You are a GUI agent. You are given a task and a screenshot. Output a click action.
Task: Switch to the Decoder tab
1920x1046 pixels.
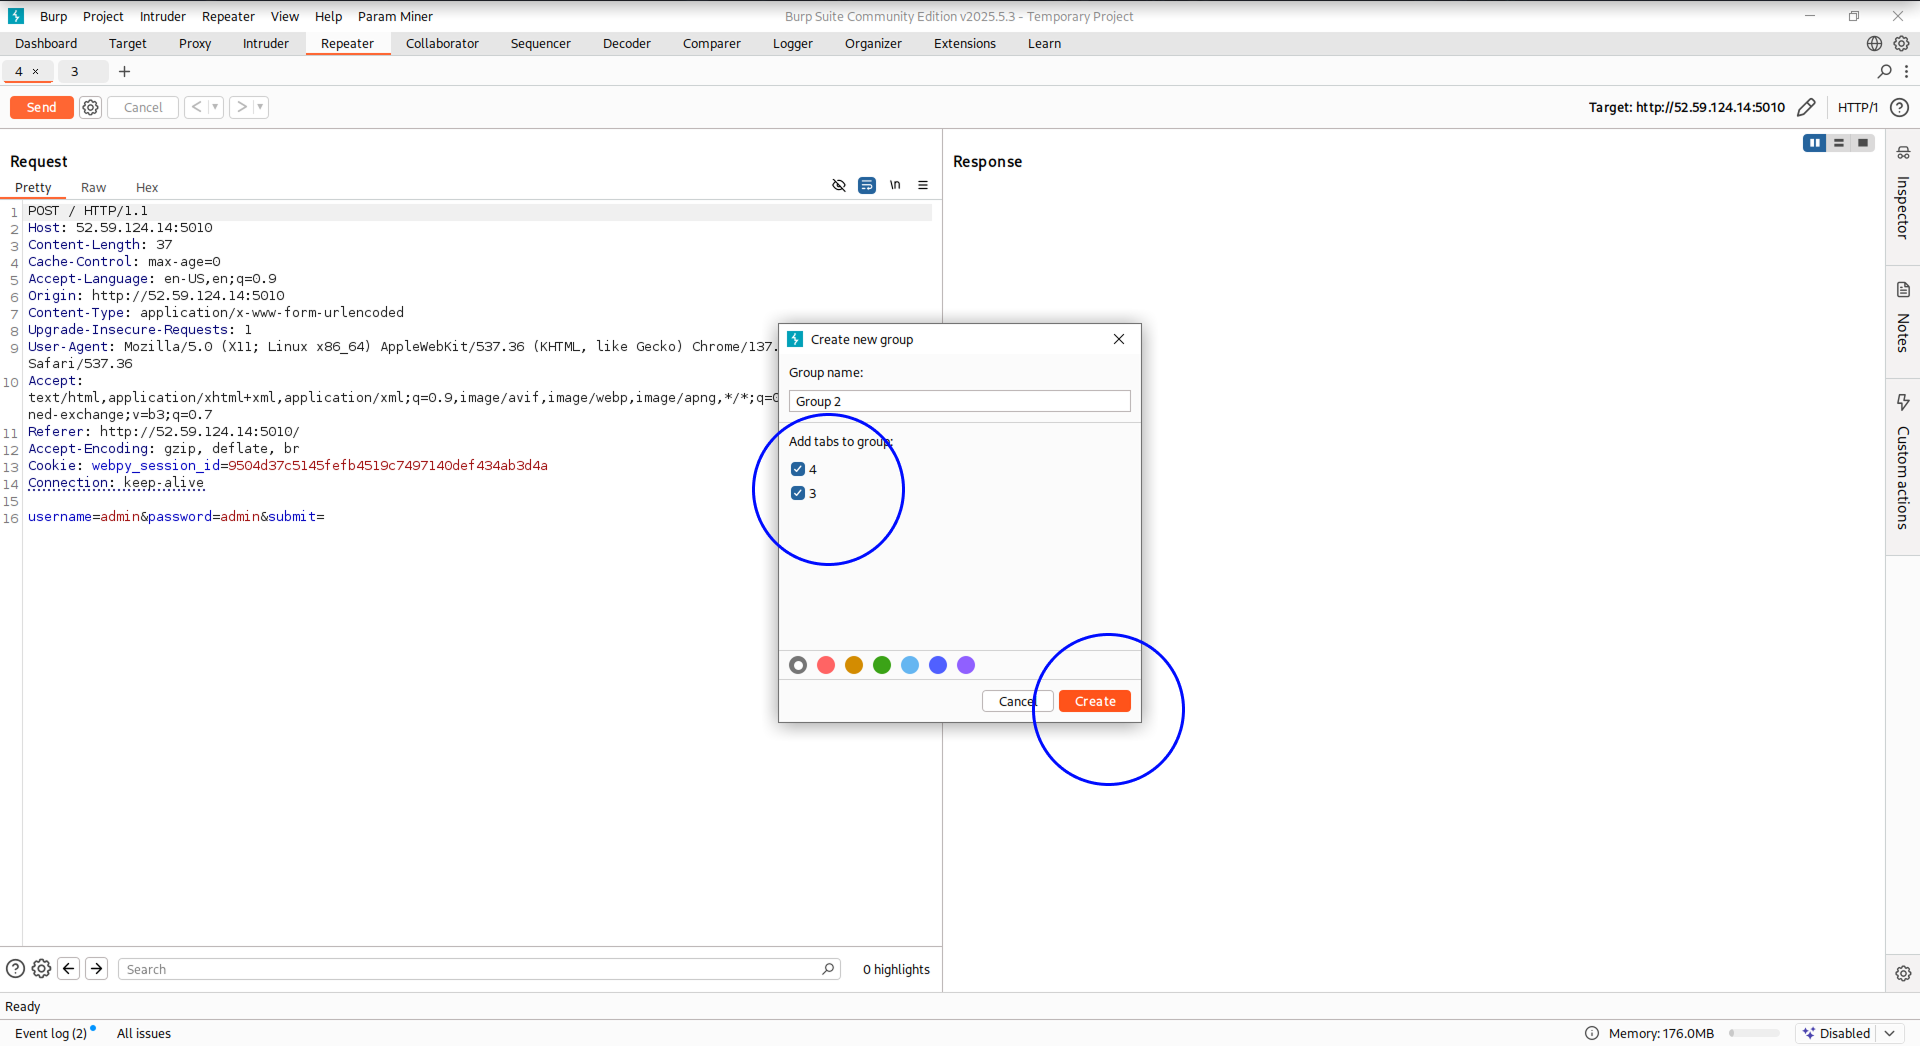(627, 43)
